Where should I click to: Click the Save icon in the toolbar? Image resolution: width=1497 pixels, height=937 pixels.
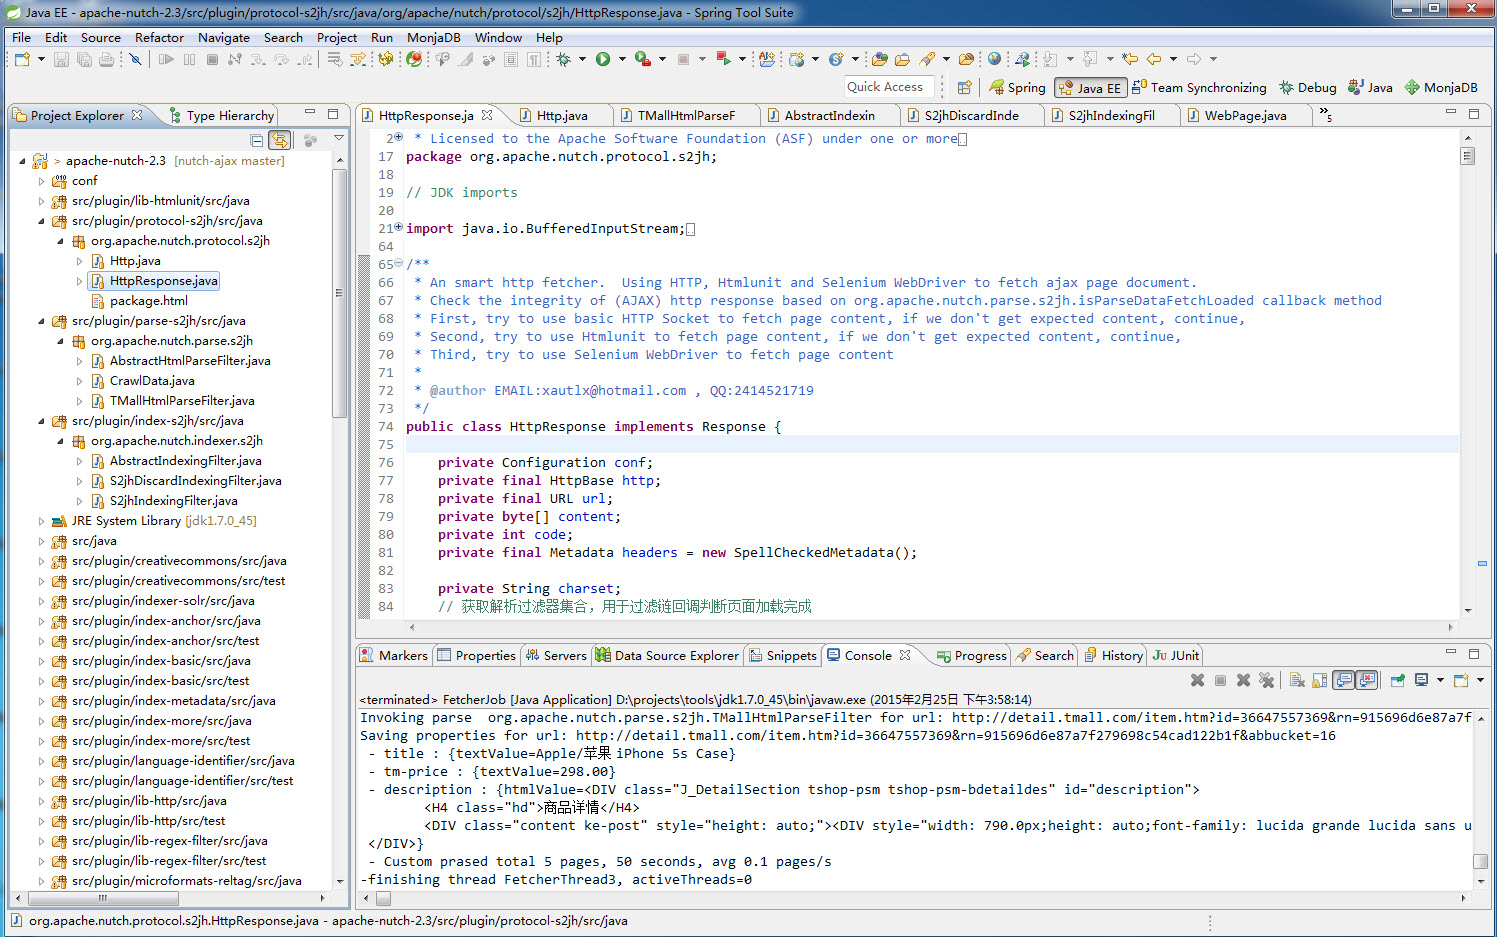click(x=62, y=60)
